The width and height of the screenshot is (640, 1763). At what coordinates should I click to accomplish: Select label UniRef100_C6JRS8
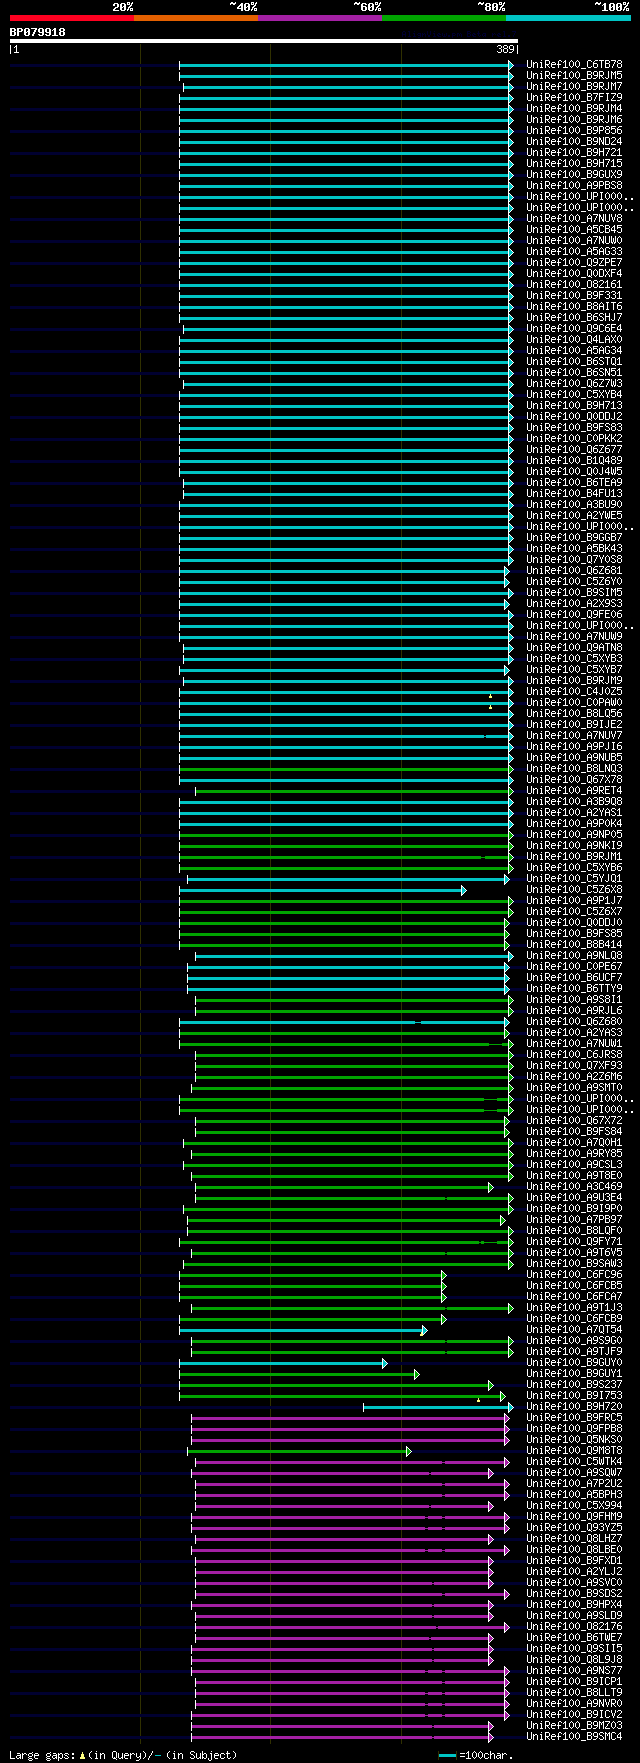[x=574, y=1054]
